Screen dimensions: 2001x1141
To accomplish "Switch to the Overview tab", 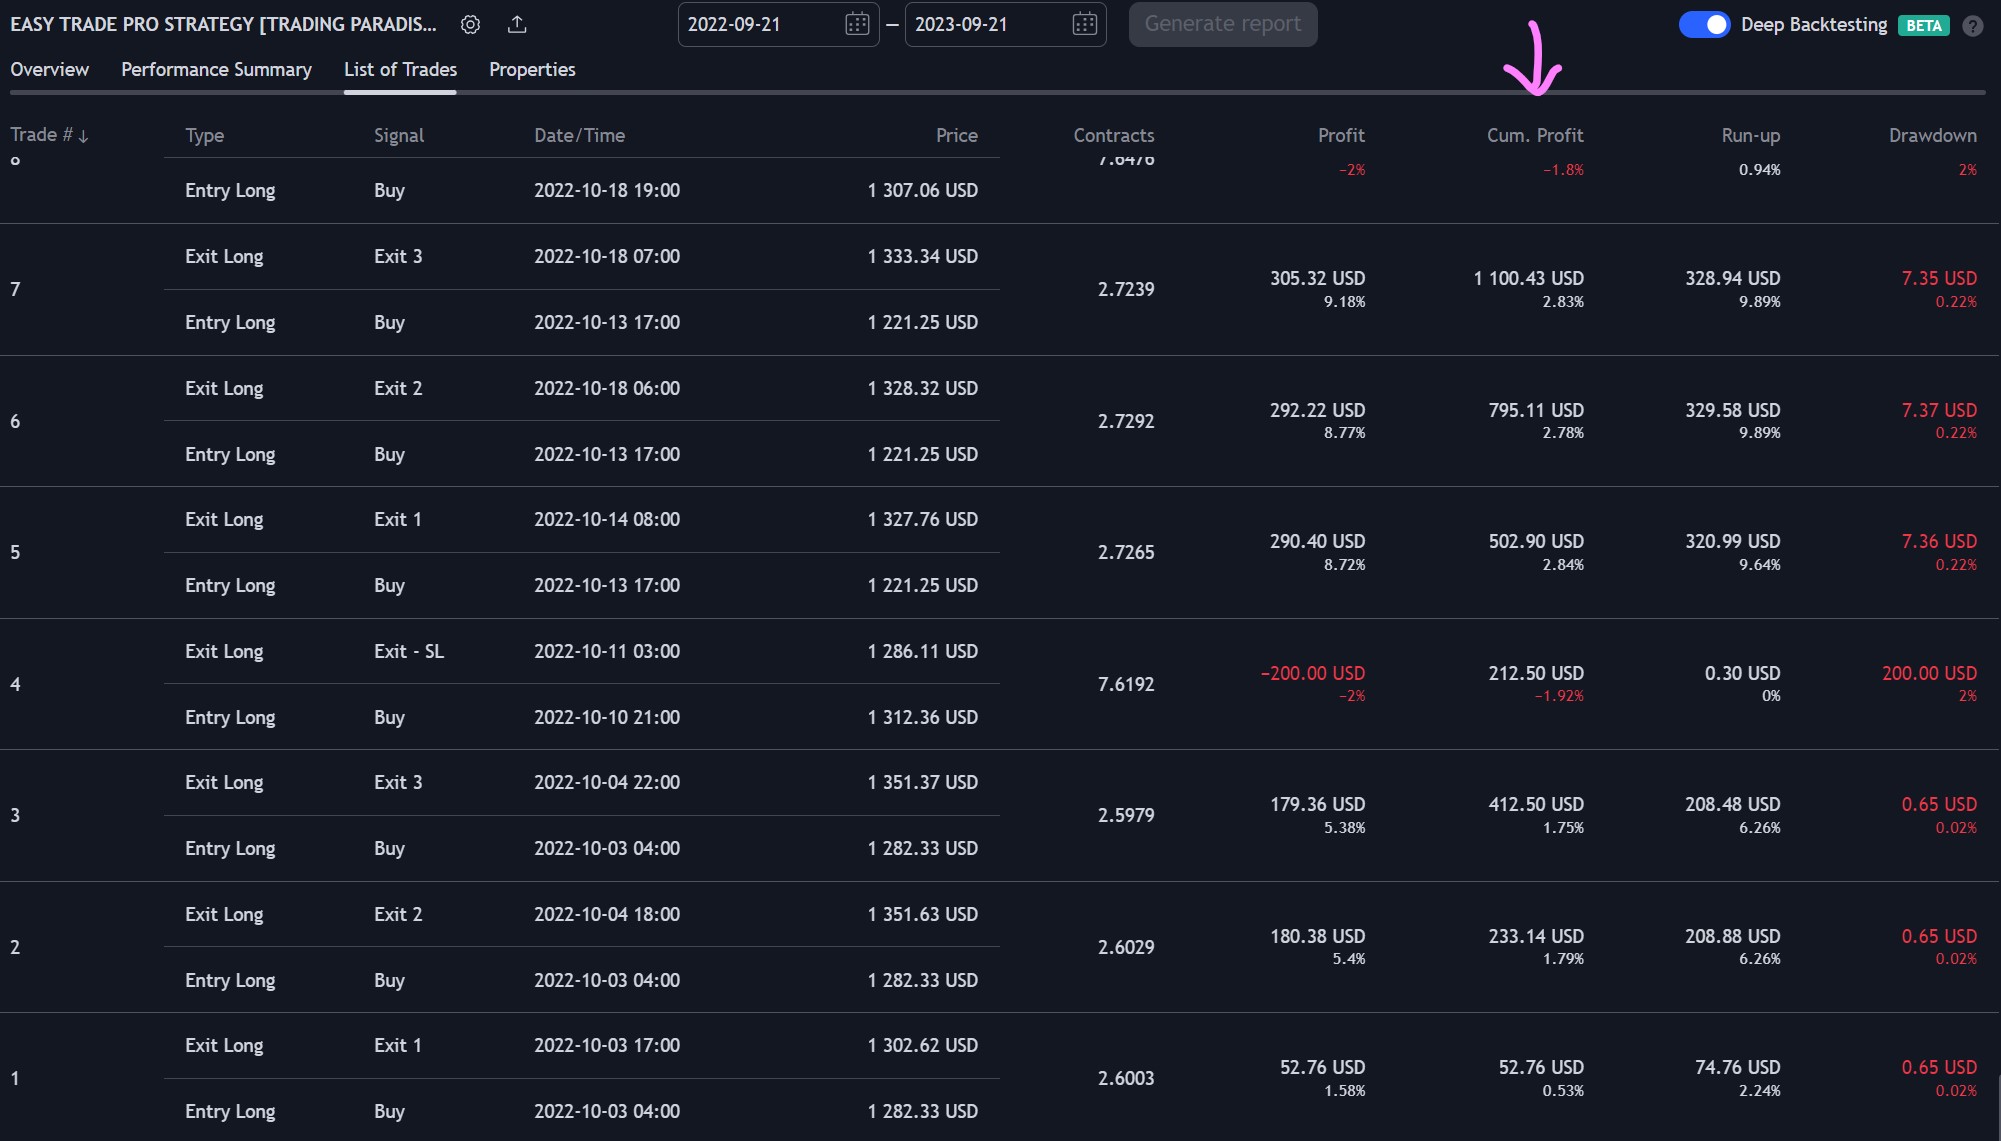I will 49,69.
